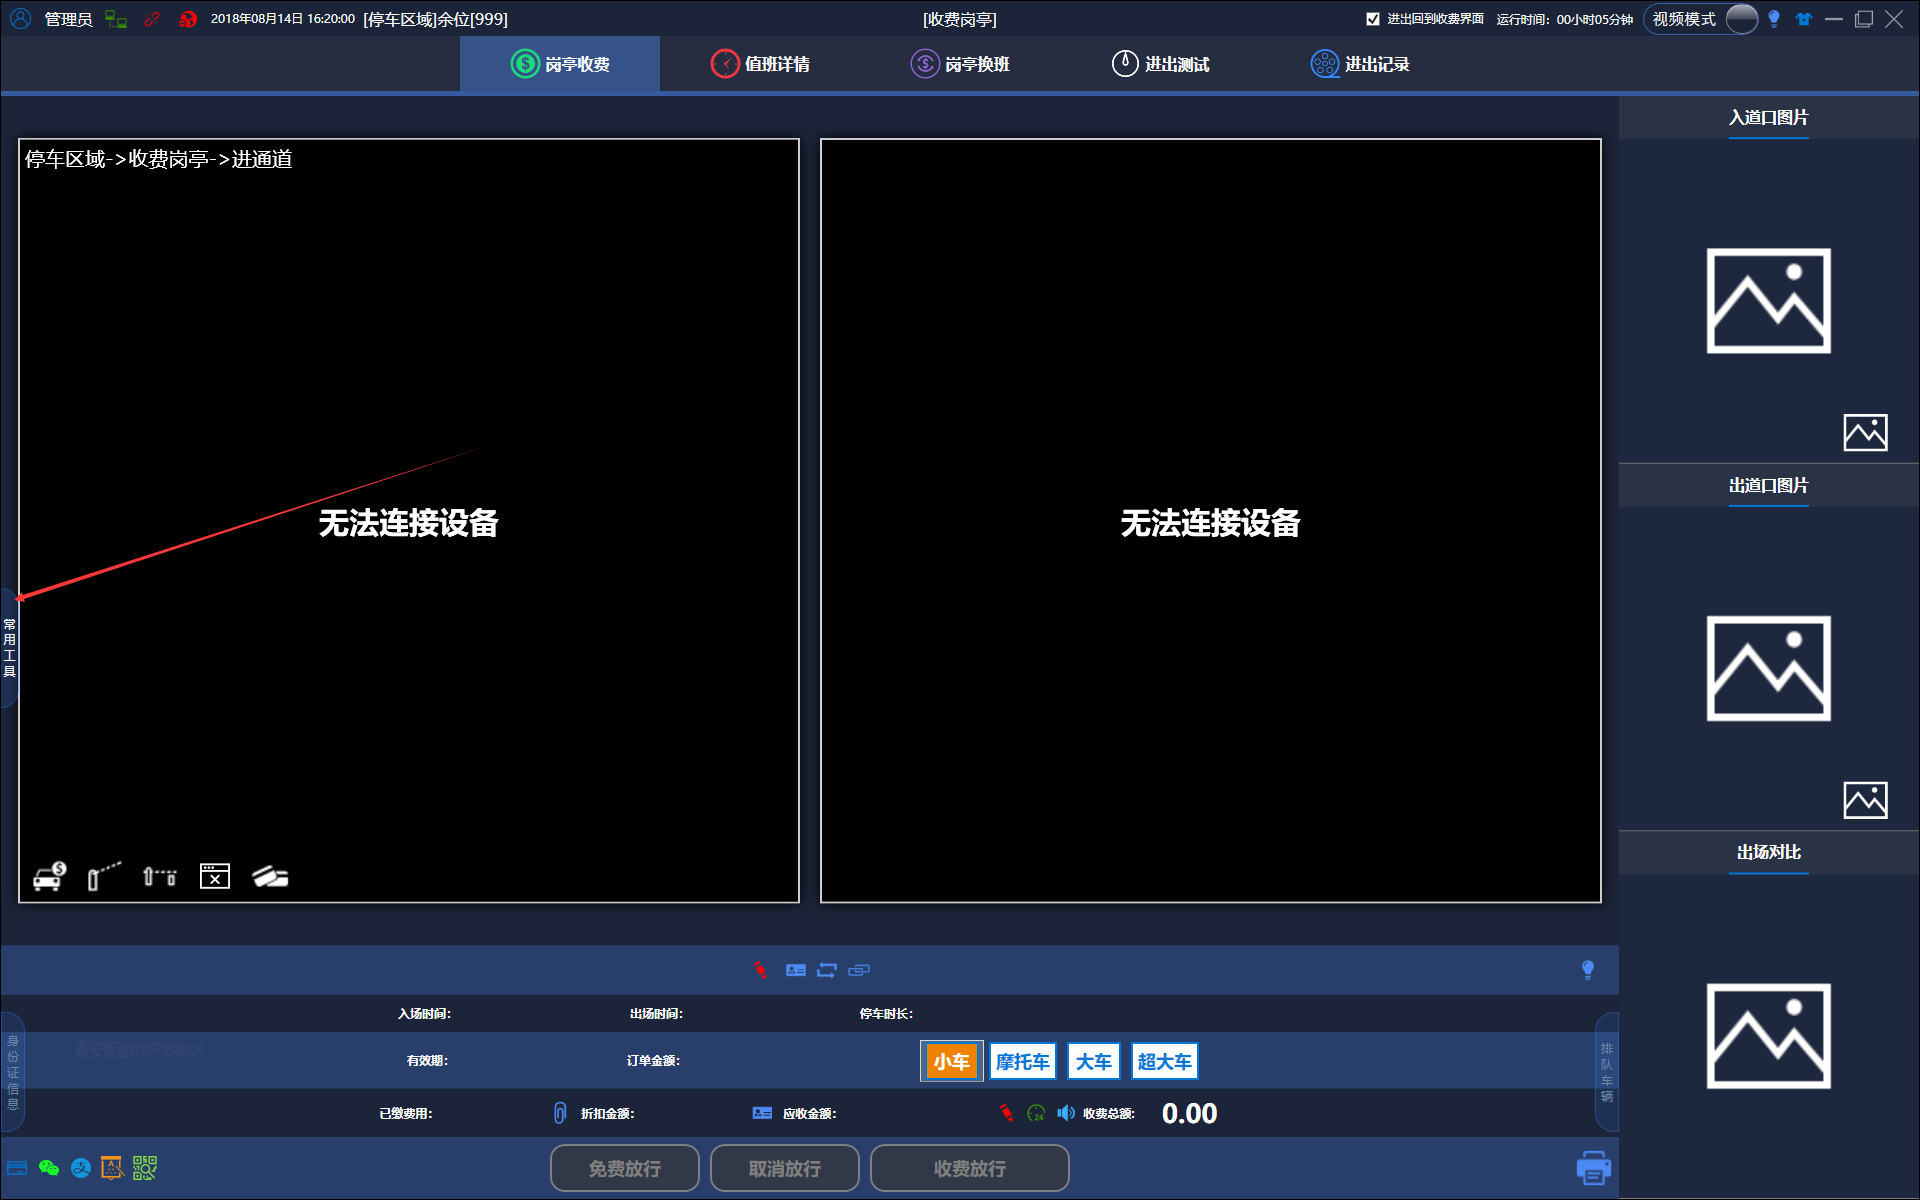Screen dimensions: 1920x1200
Task: Click the barrier gate lower icon
Action: 160,876
